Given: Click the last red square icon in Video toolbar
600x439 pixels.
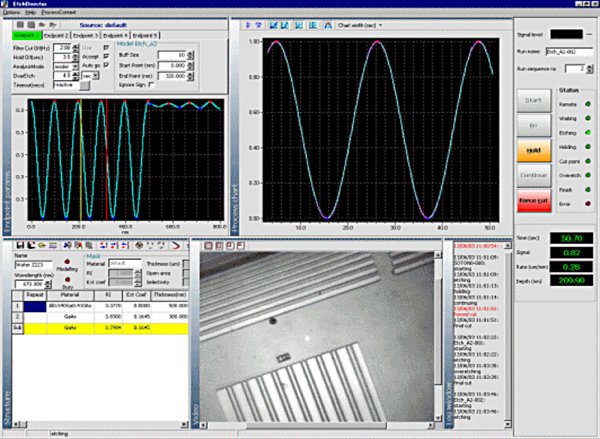Looking at the screenshot, I should point(241,246).
